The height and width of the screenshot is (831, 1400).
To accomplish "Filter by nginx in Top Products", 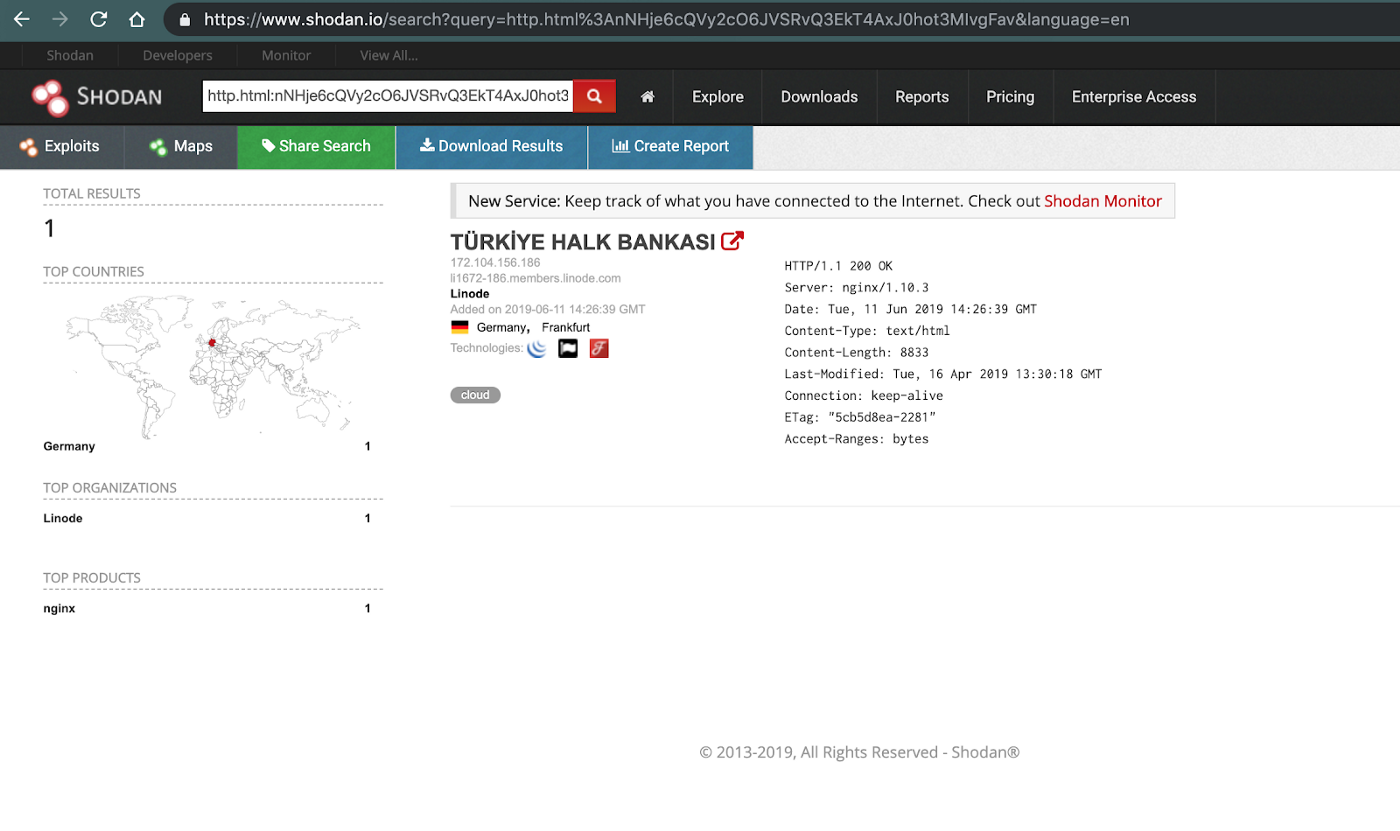I will coord(59,608).
